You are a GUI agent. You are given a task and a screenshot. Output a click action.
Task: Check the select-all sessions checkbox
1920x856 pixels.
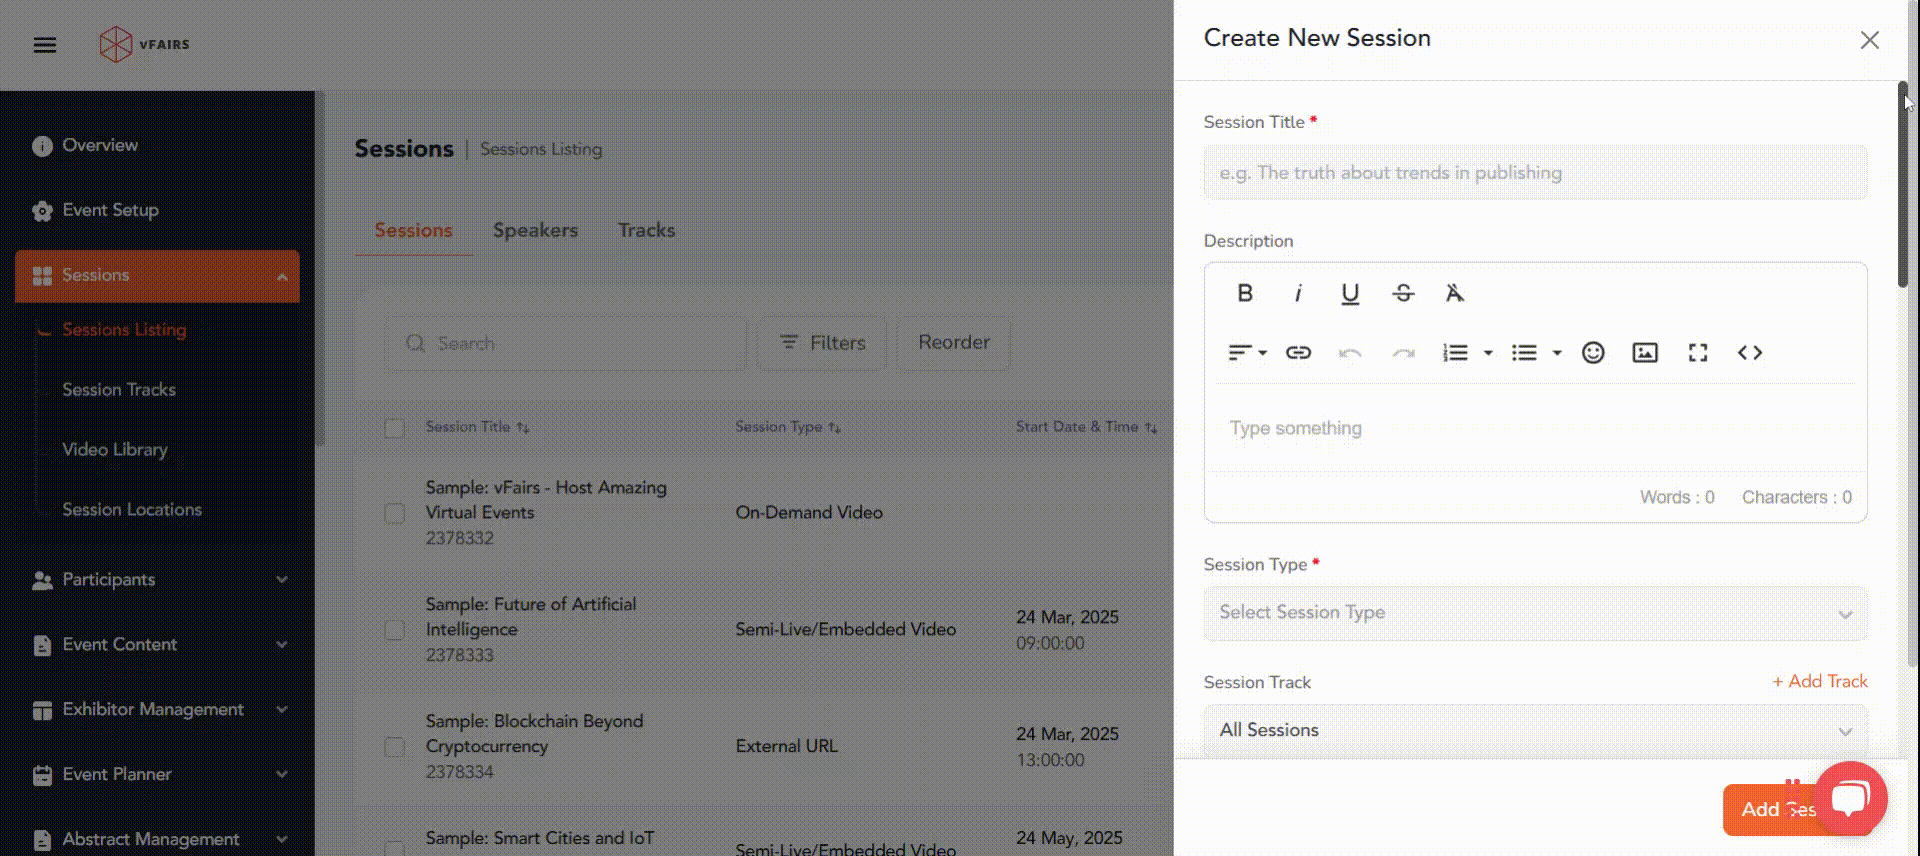395,428
